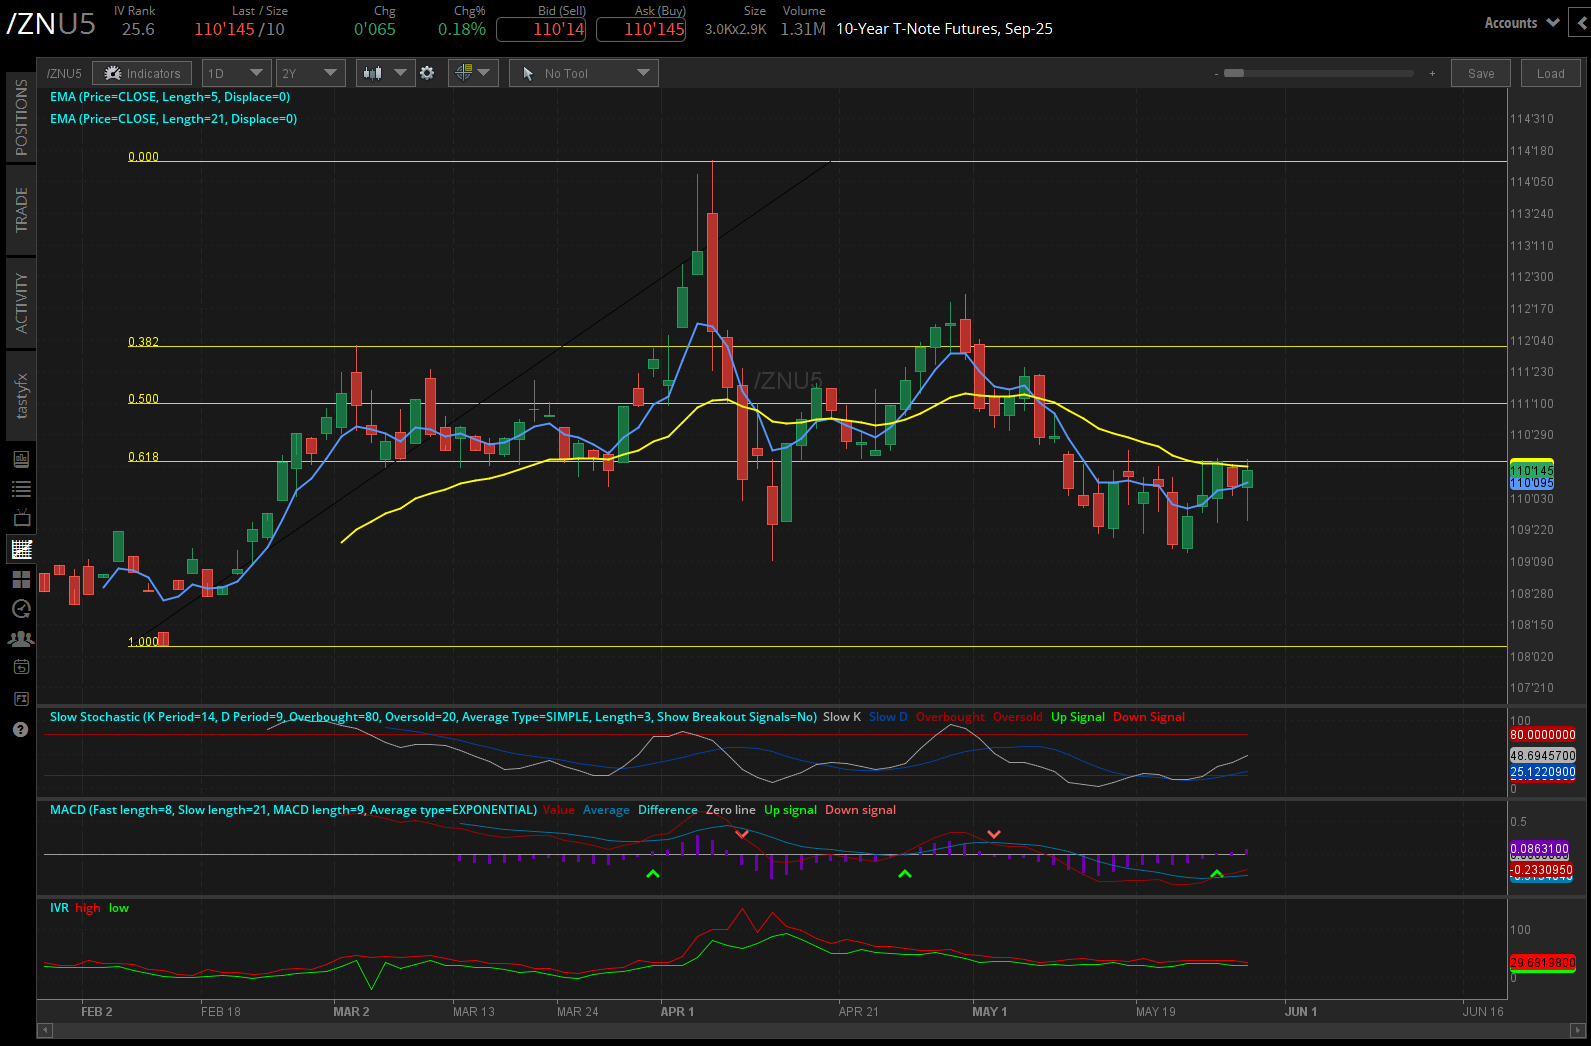The image size is (1591, 1046).
Task: Select the IVR indicator label
Action: click(59, 908)
